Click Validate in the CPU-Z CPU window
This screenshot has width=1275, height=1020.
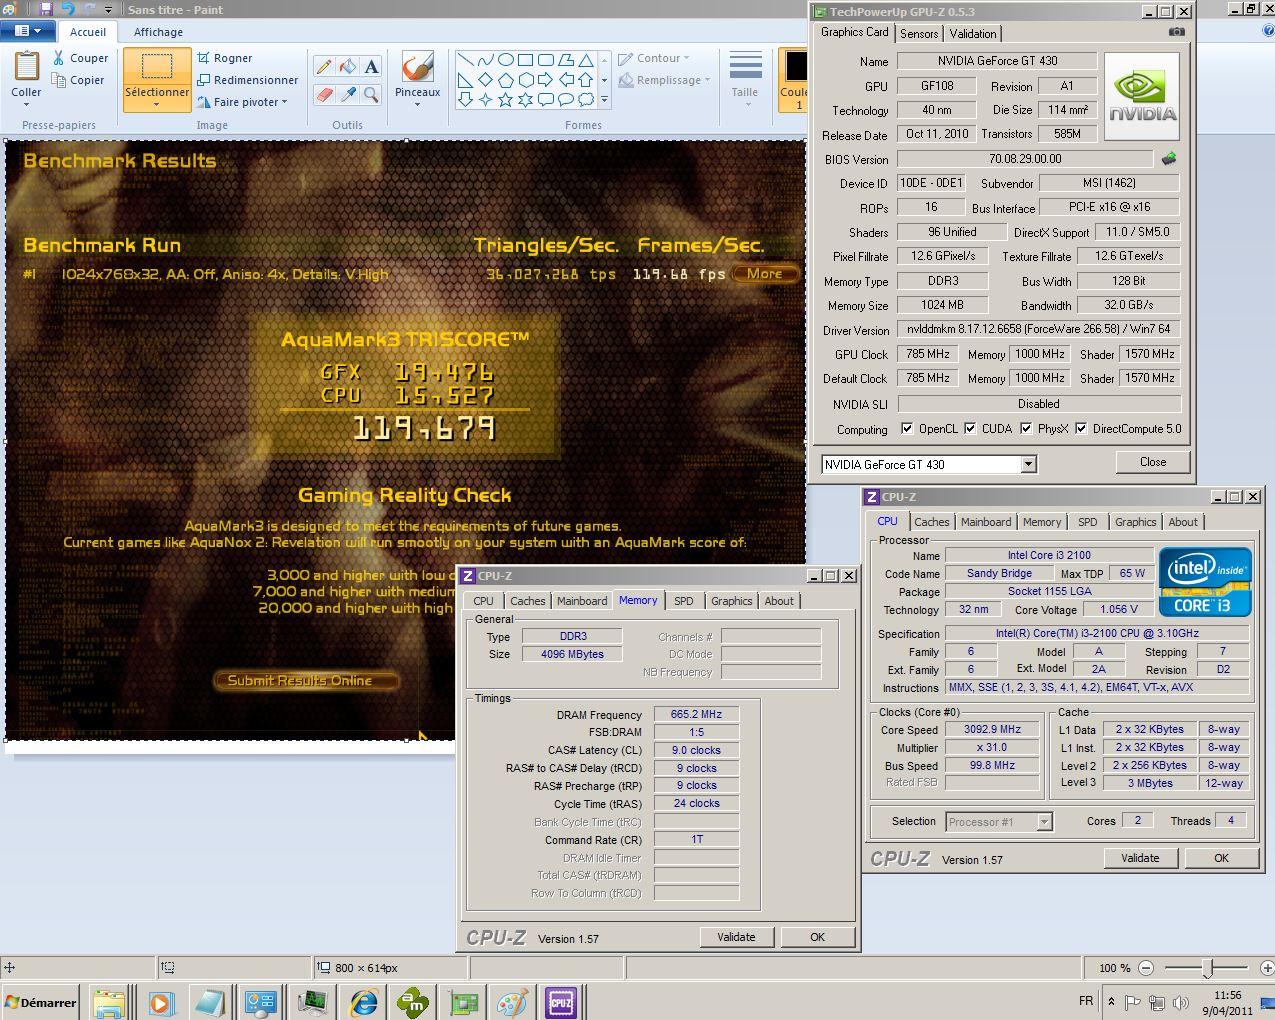(1140, 858)
